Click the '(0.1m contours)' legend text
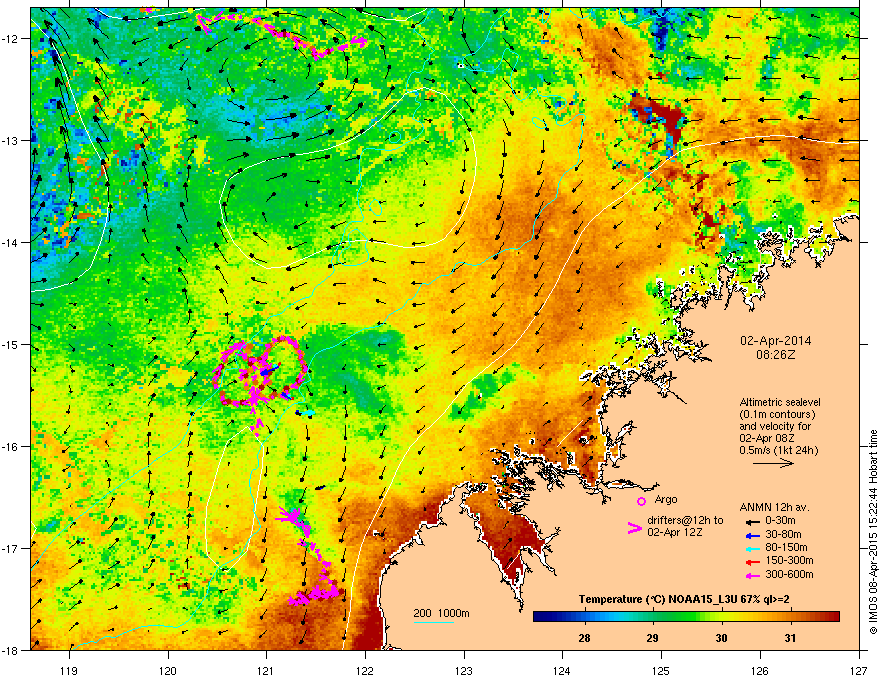 777,414
